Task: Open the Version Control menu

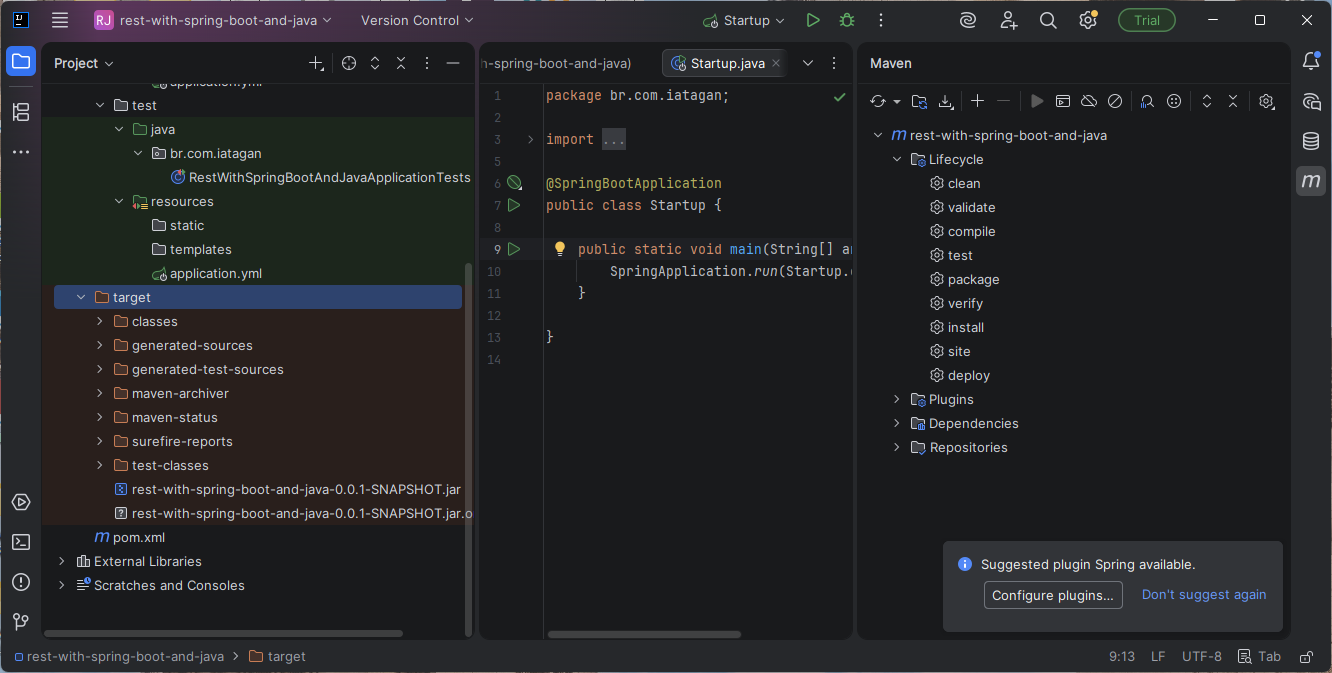Action: pos(417,20)
